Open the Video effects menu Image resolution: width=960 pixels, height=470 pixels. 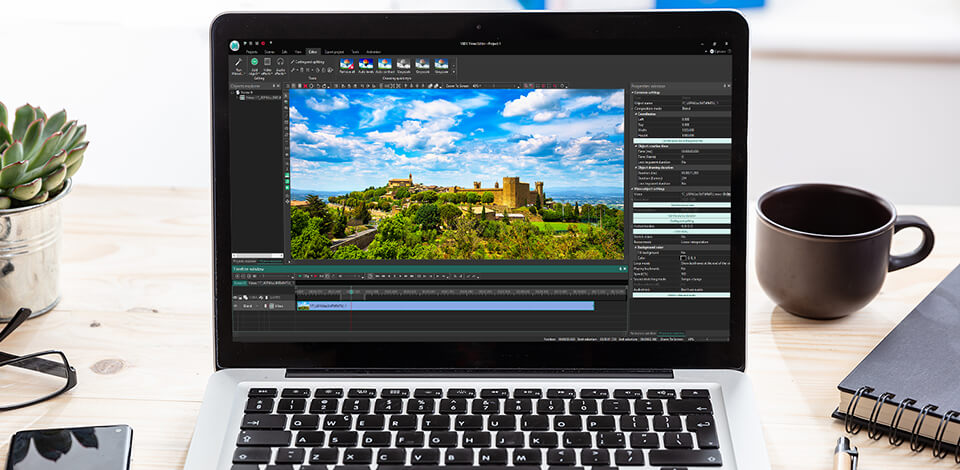pyautogui.click(x=267, y=66)
